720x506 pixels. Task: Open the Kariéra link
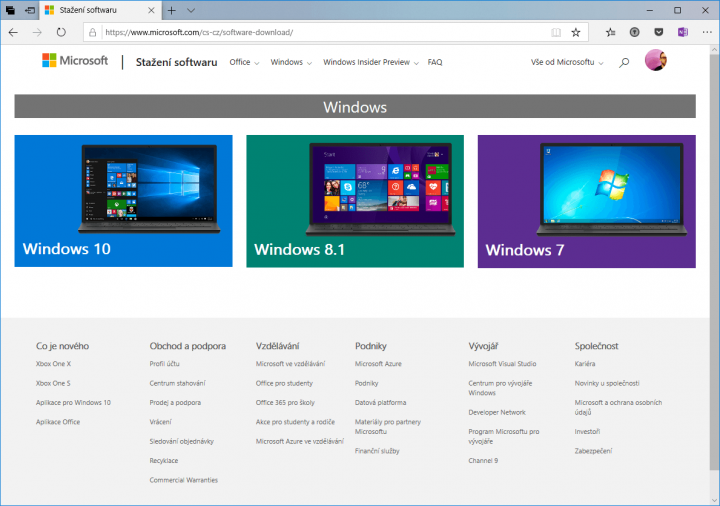(585, 364)
